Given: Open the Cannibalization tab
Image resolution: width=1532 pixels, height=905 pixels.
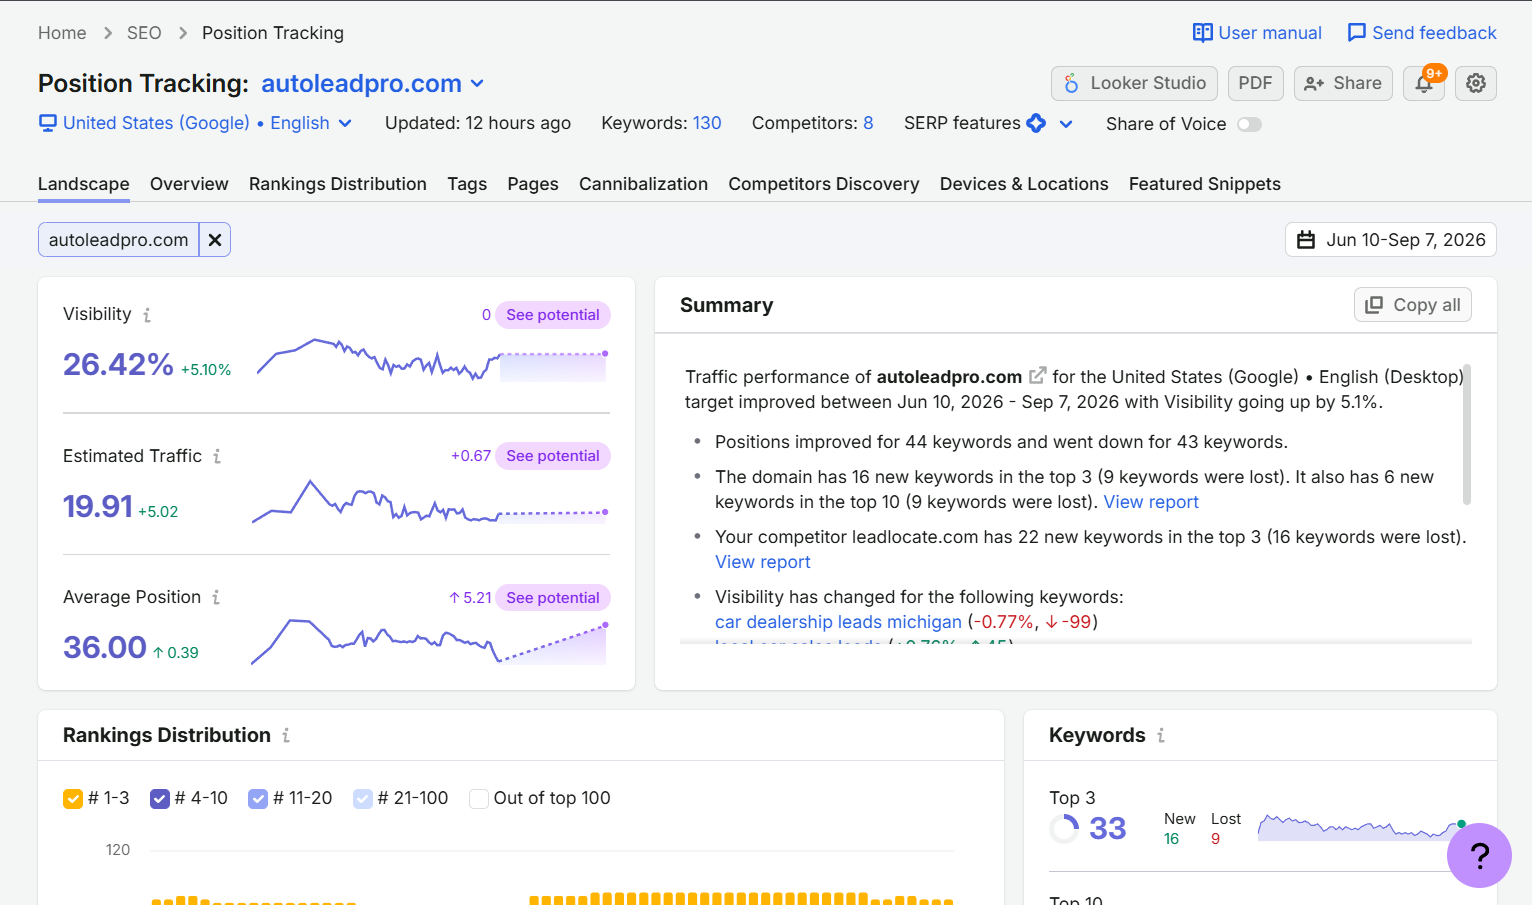Looking at the screenshot, I should pos(643,184).
